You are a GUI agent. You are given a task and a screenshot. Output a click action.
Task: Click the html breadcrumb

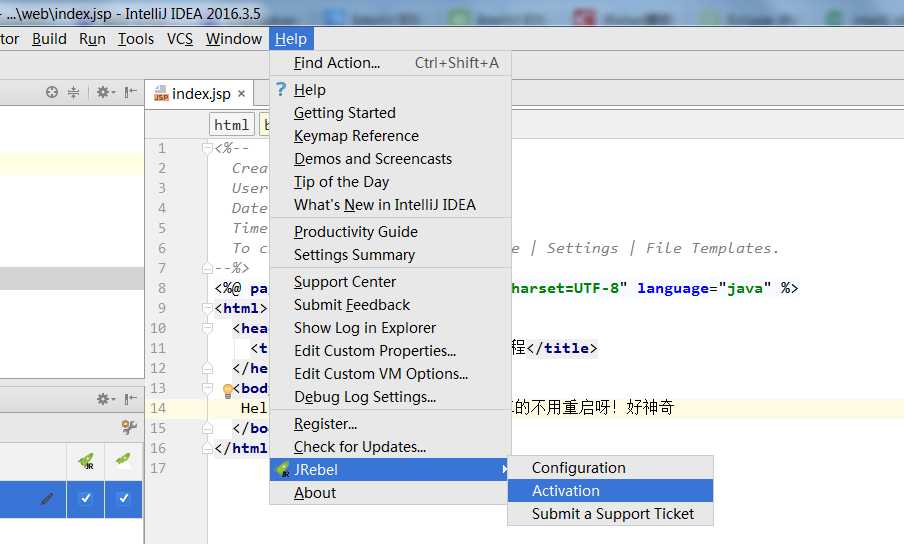231,124
